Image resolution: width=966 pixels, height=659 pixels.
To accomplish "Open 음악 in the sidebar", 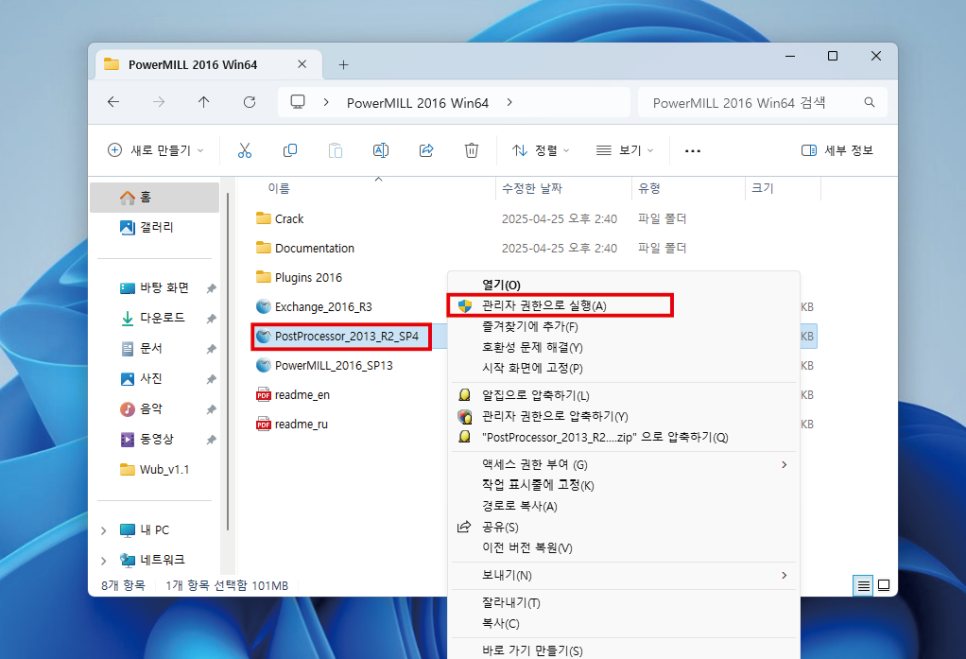I will (155, 409).
